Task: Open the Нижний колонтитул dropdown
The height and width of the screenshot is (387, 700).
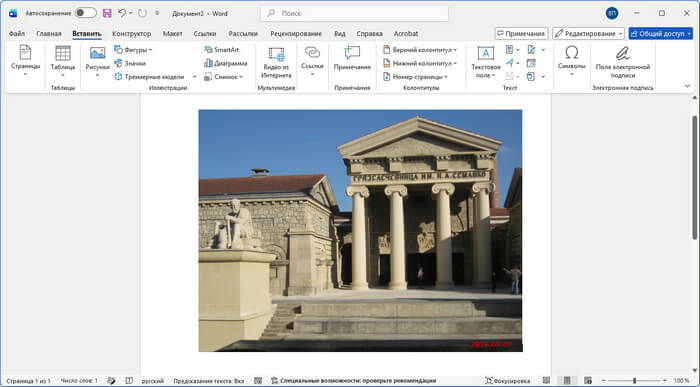Action: [455, 64]
